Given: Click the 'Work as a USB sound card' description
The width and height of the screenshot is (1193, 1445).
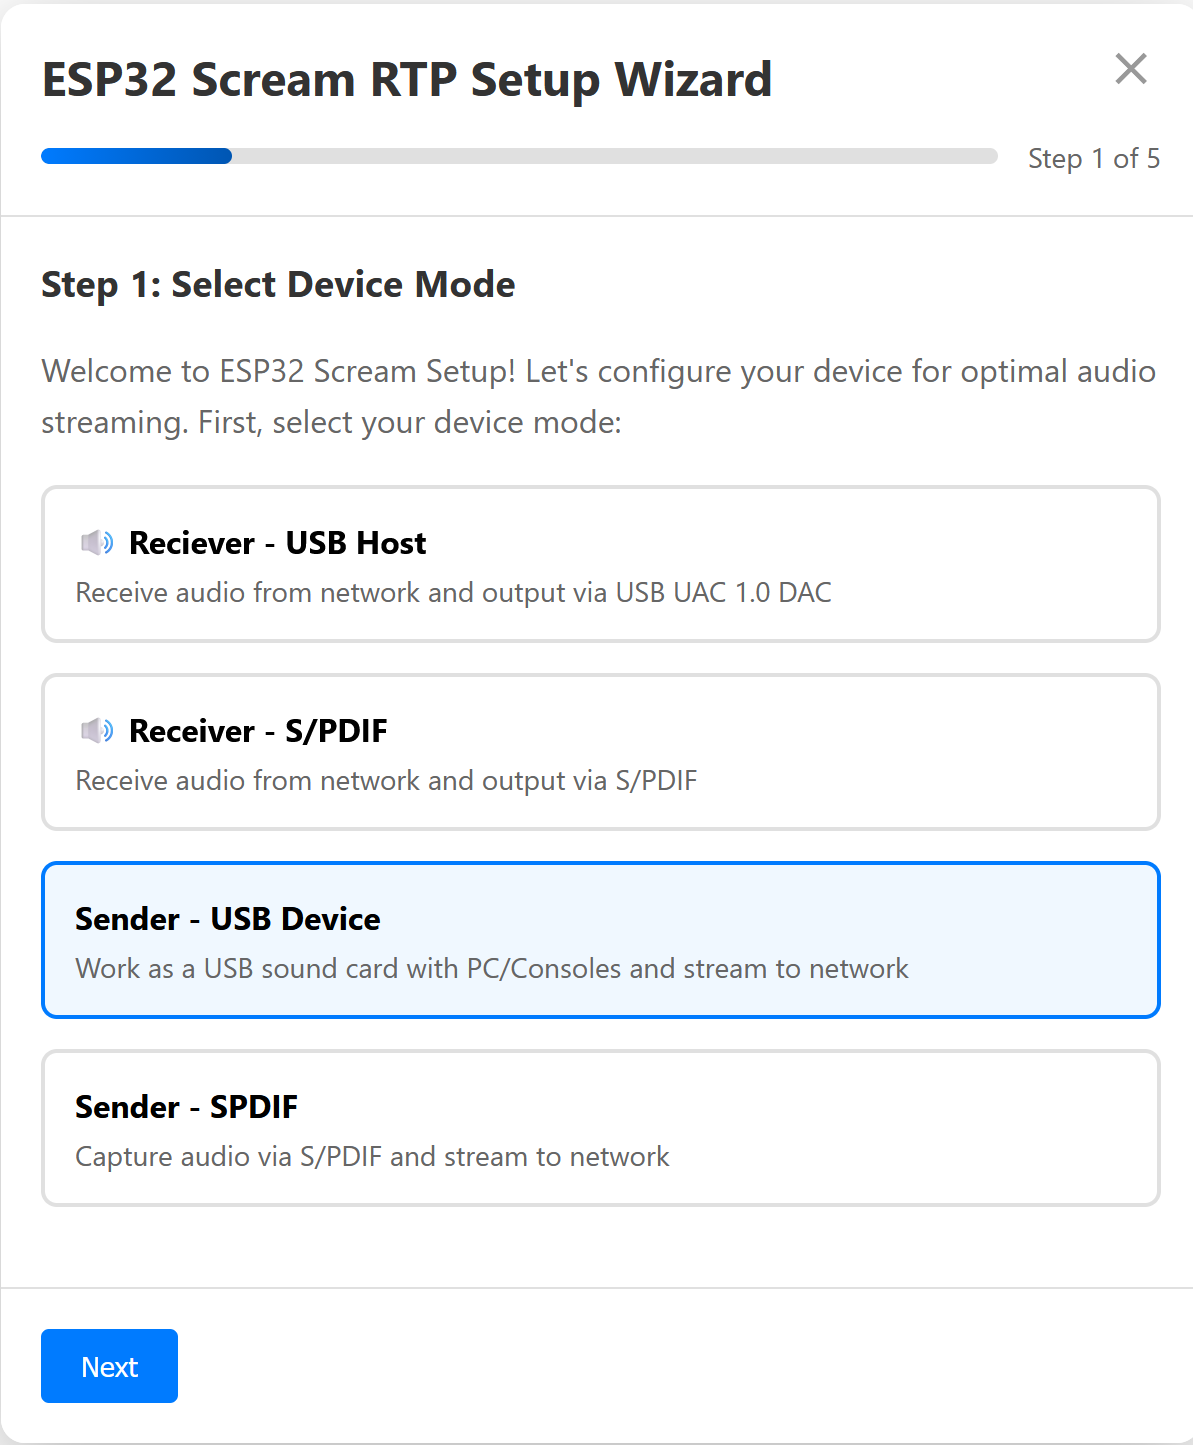Looking at the screenshot, I should click(491, 969).
